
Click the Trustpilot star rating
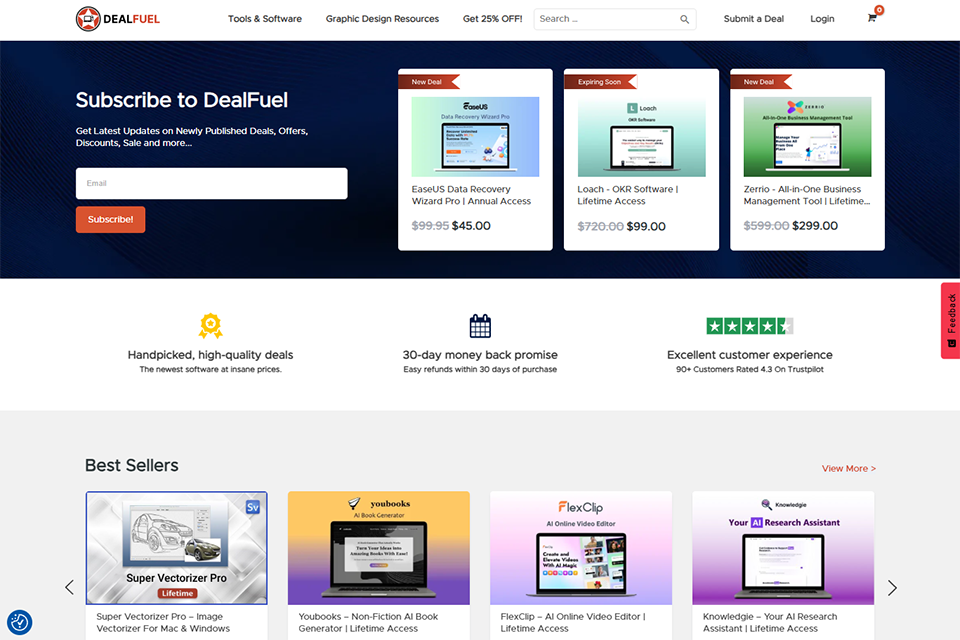(749, 326)
